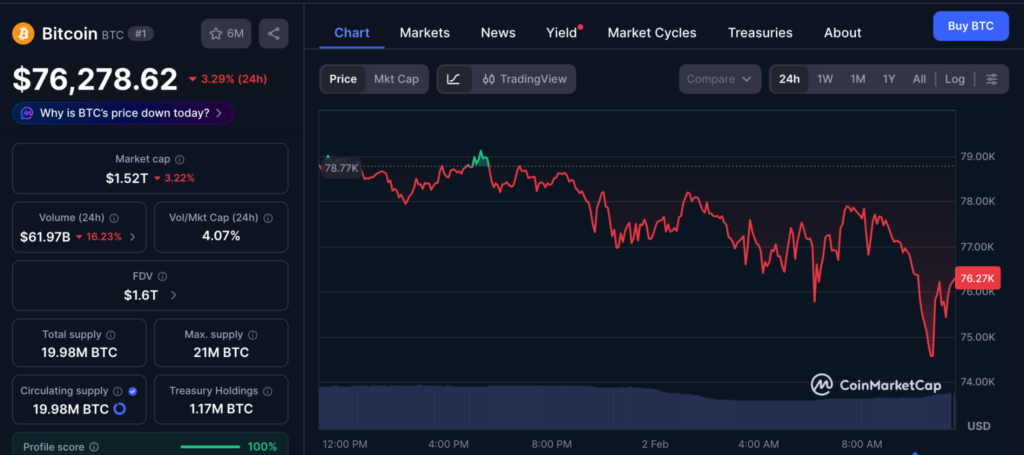
Task: Click the Buy BTC button
Action: (969, 26)
